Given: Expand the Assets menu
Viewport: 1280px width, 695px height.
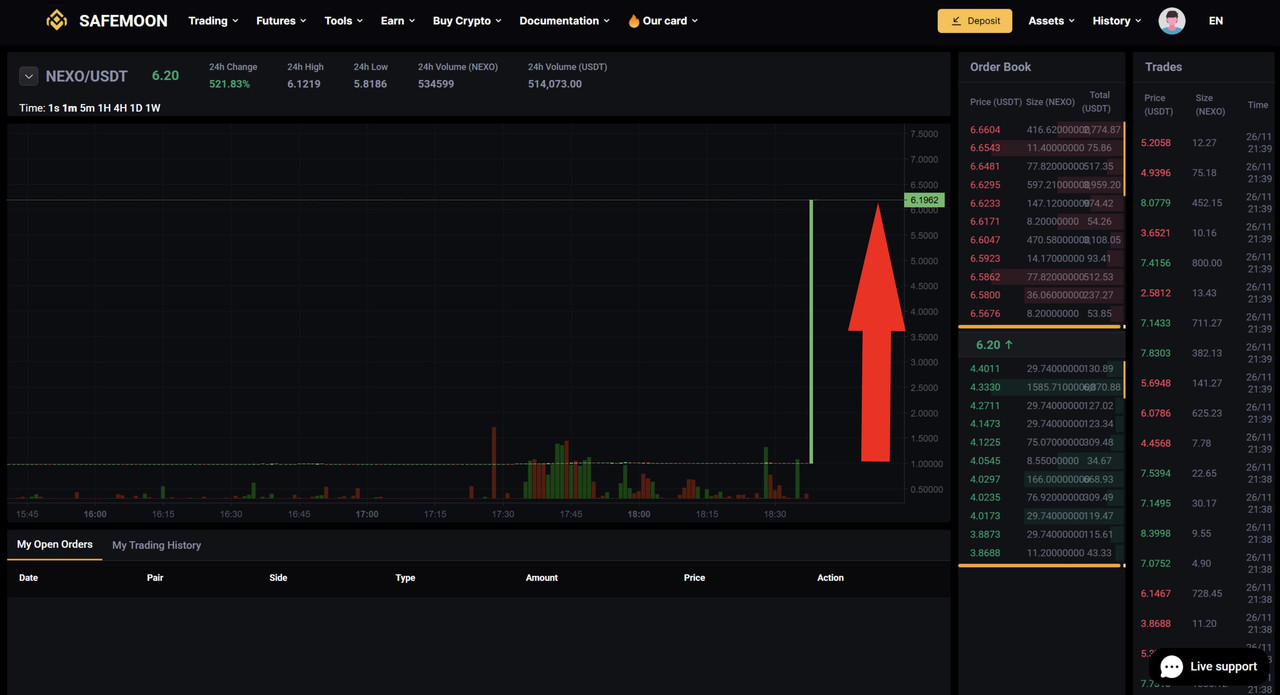Looking at the screenshot, I should (x=1052, y=21).
